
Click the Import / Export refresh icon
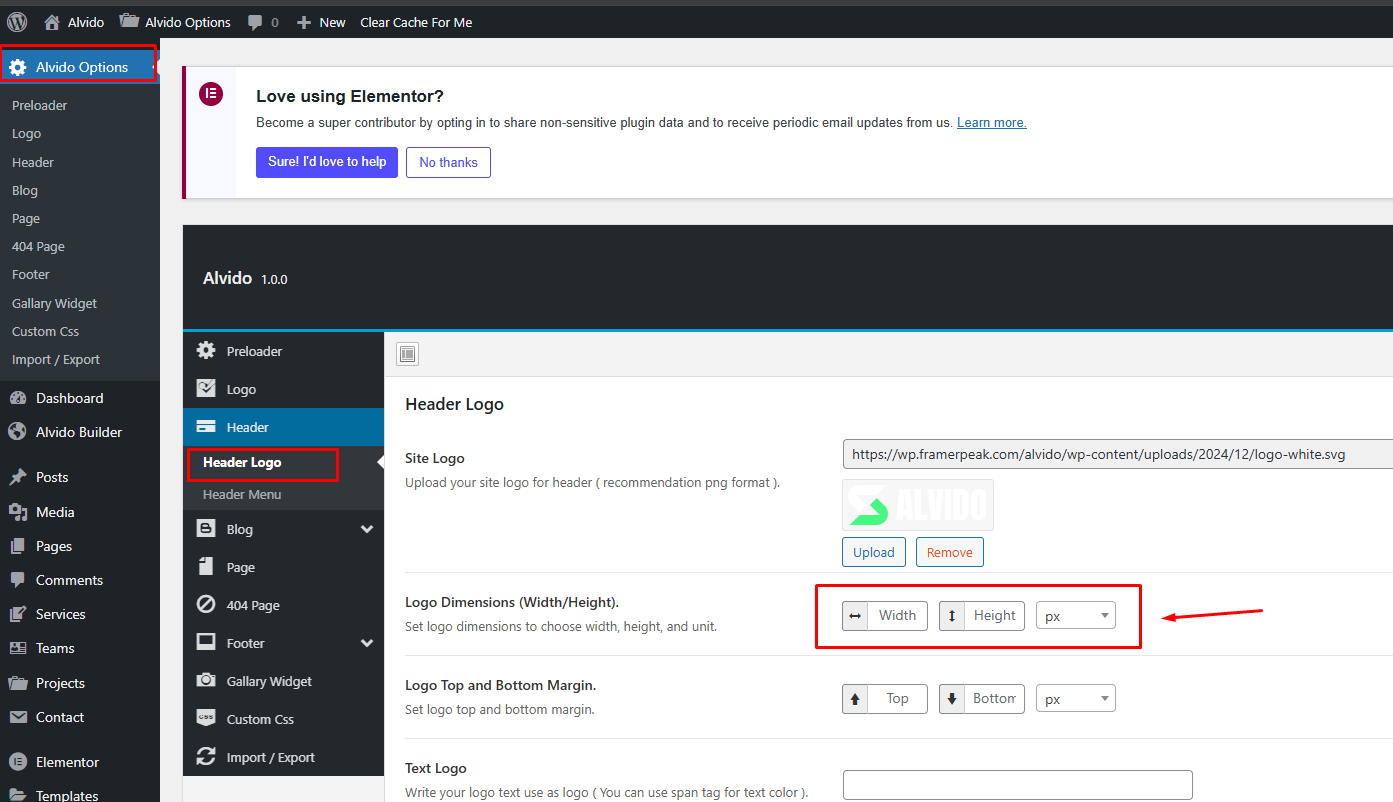(206, 757)
